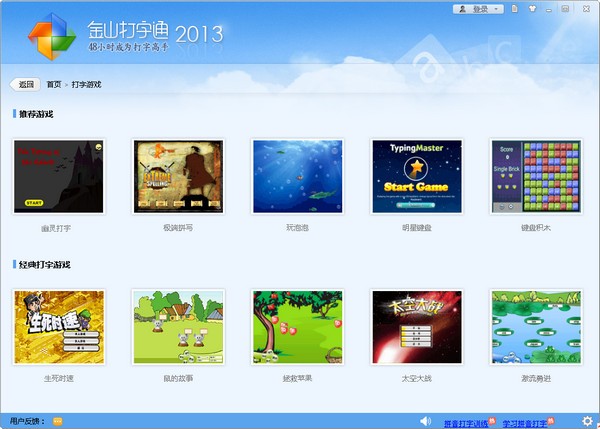Open the 生死时速 game thumbnail

(x=59, y=327)
